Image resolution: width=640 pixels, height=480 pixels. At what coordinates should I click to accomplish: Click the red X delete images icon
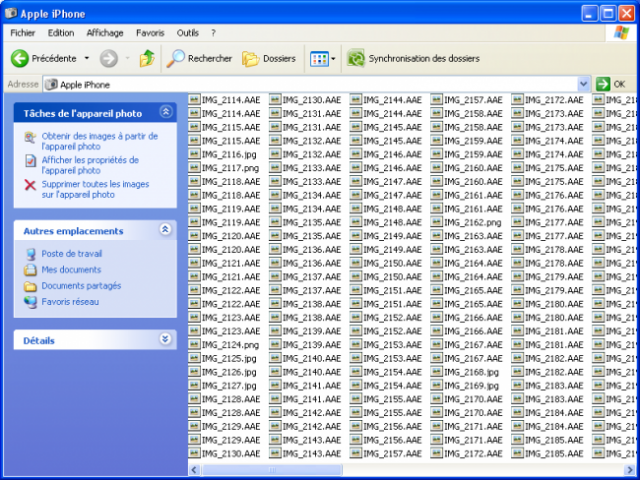pos(30,185)
